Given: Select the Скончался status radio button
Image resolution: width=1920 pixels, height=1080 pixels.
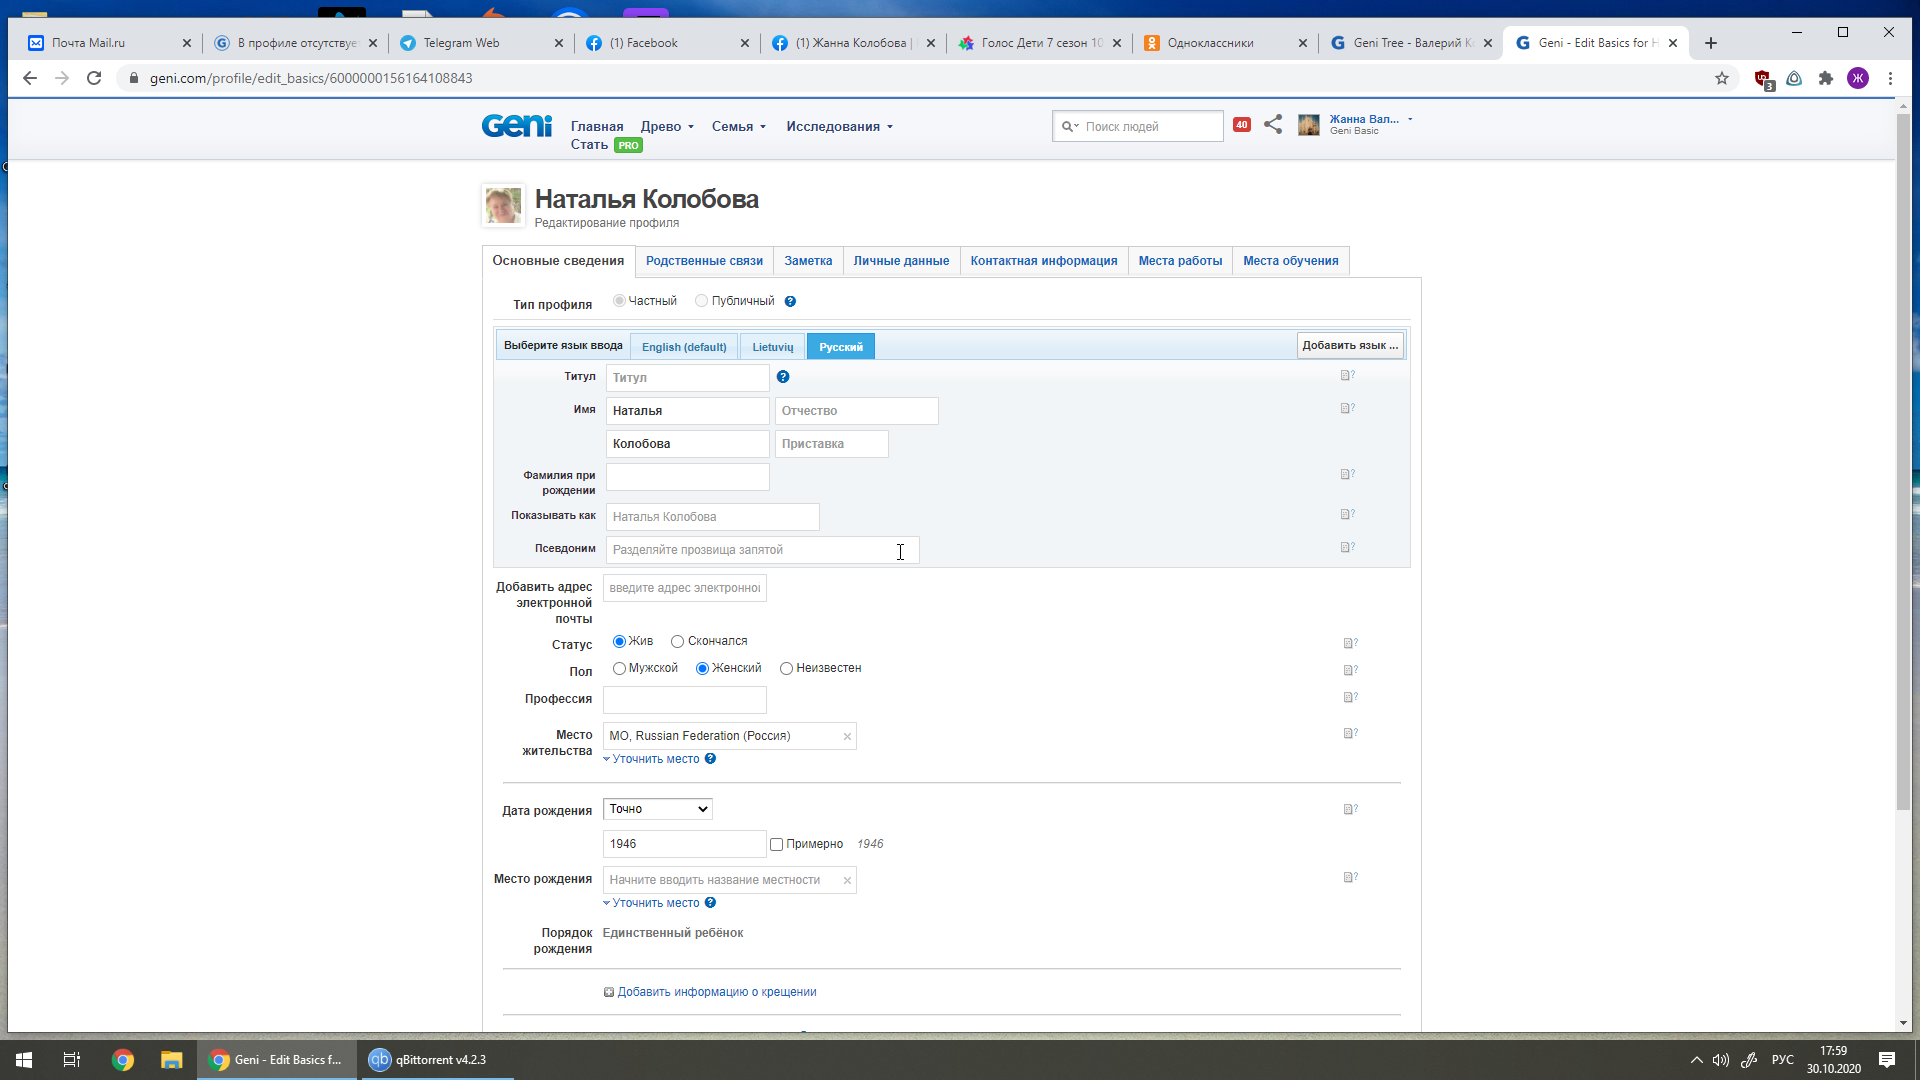Looking at the screenshot, I should click(677, 642).
